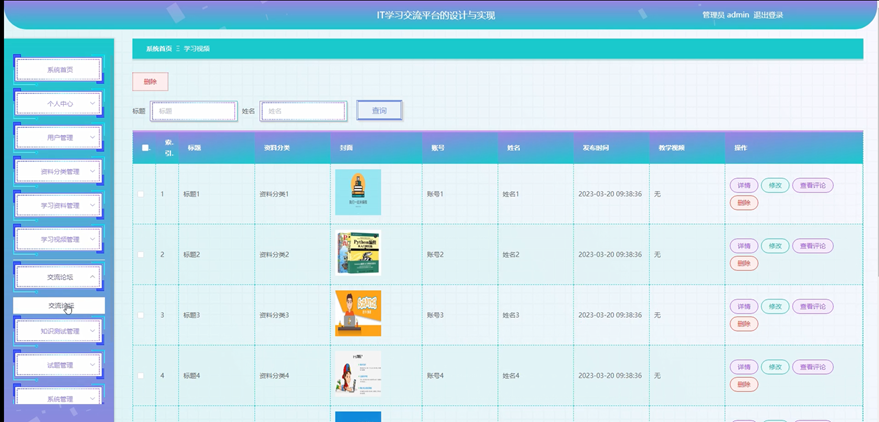
Task: Click 查看评论 for row 标题3
Action: [813, 306]
